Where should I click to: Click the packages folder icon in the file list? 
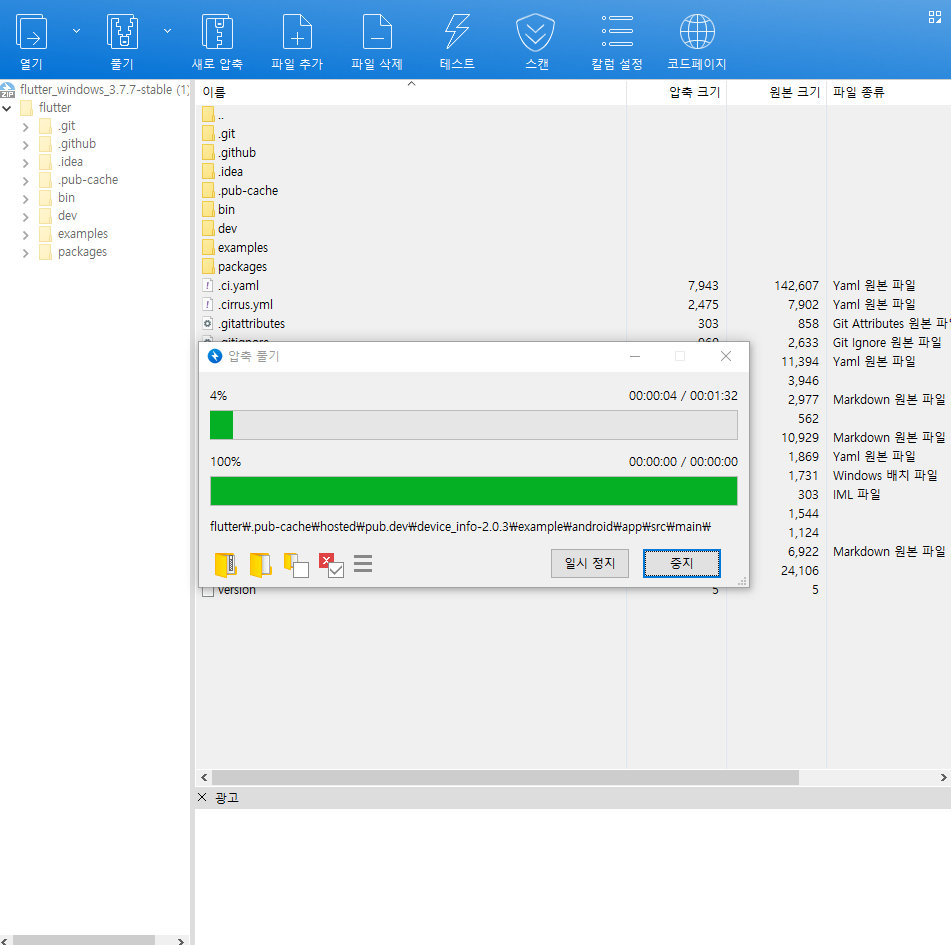[208, 266]
